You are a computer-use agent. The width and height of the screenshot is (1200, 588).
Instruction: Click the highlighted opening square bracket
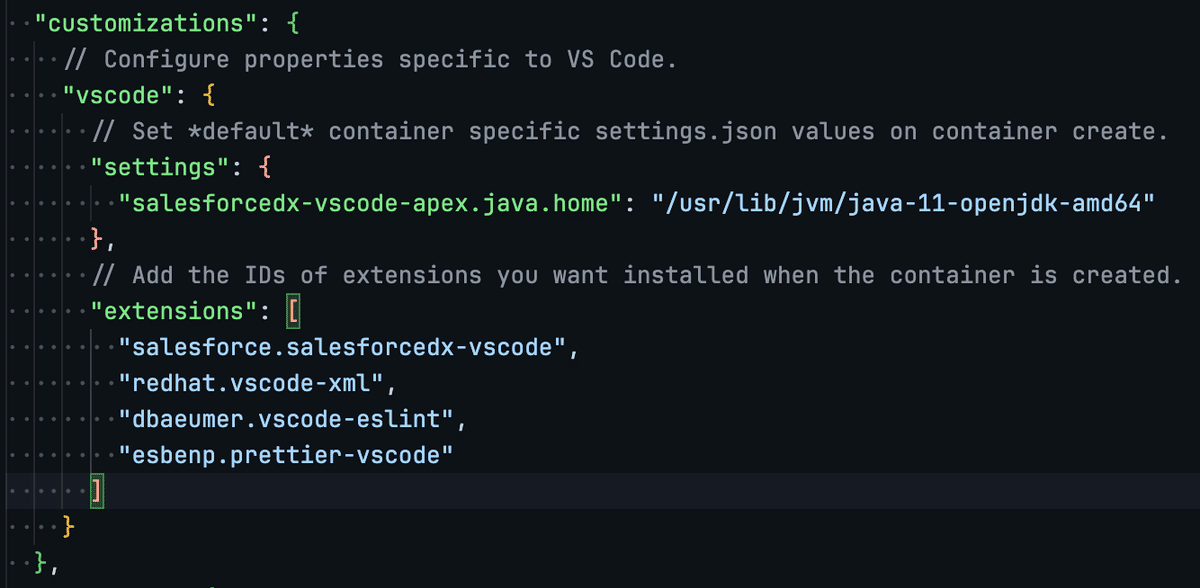pyautogui.click(x=293, y=311)
